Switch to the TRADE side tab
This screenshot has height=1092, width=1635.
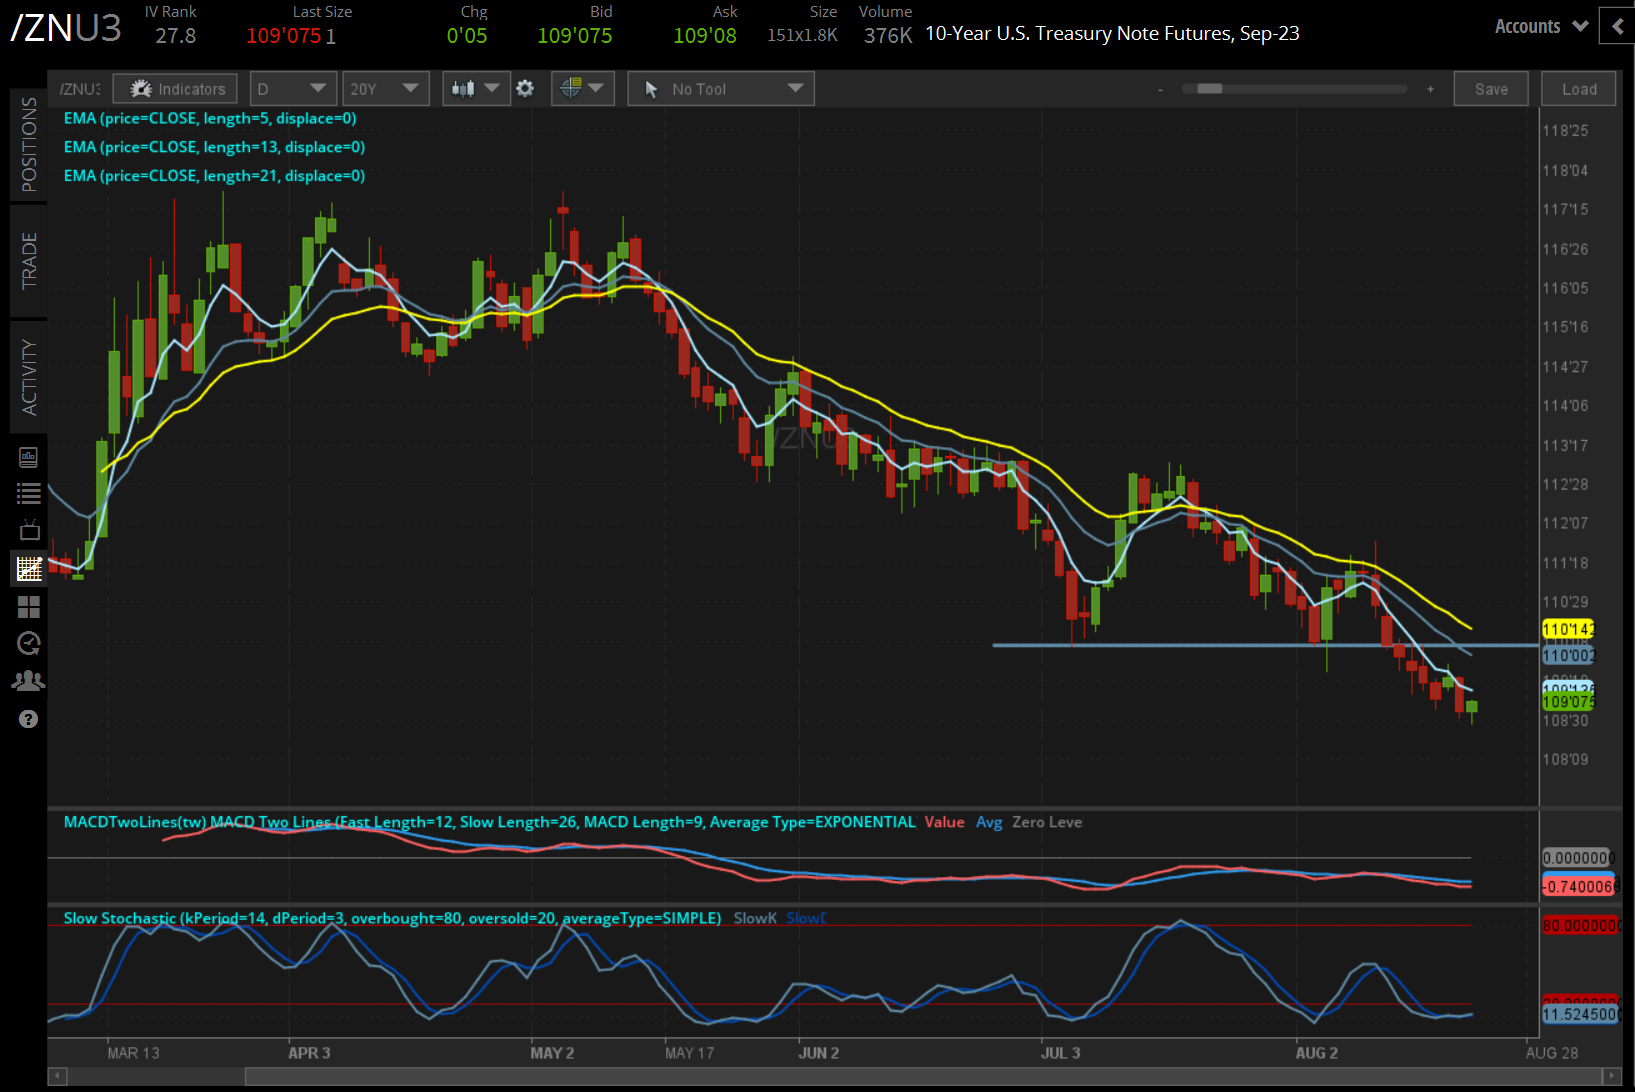point(29,261)
